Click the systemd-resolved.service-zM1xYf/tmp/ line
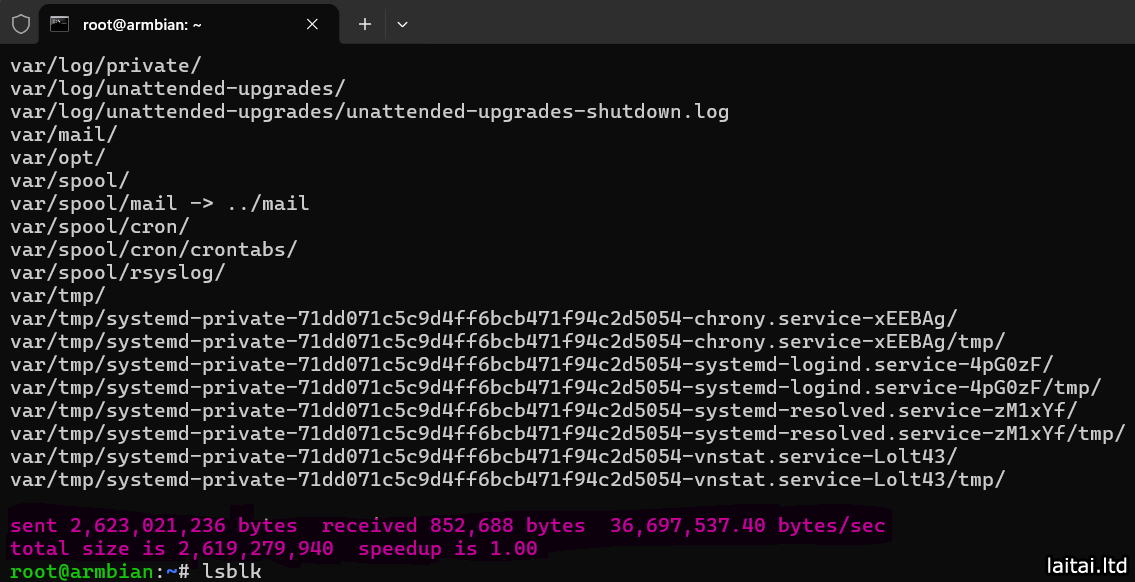The height and width of the screenshot is (582, 1135). pos(568,434)
